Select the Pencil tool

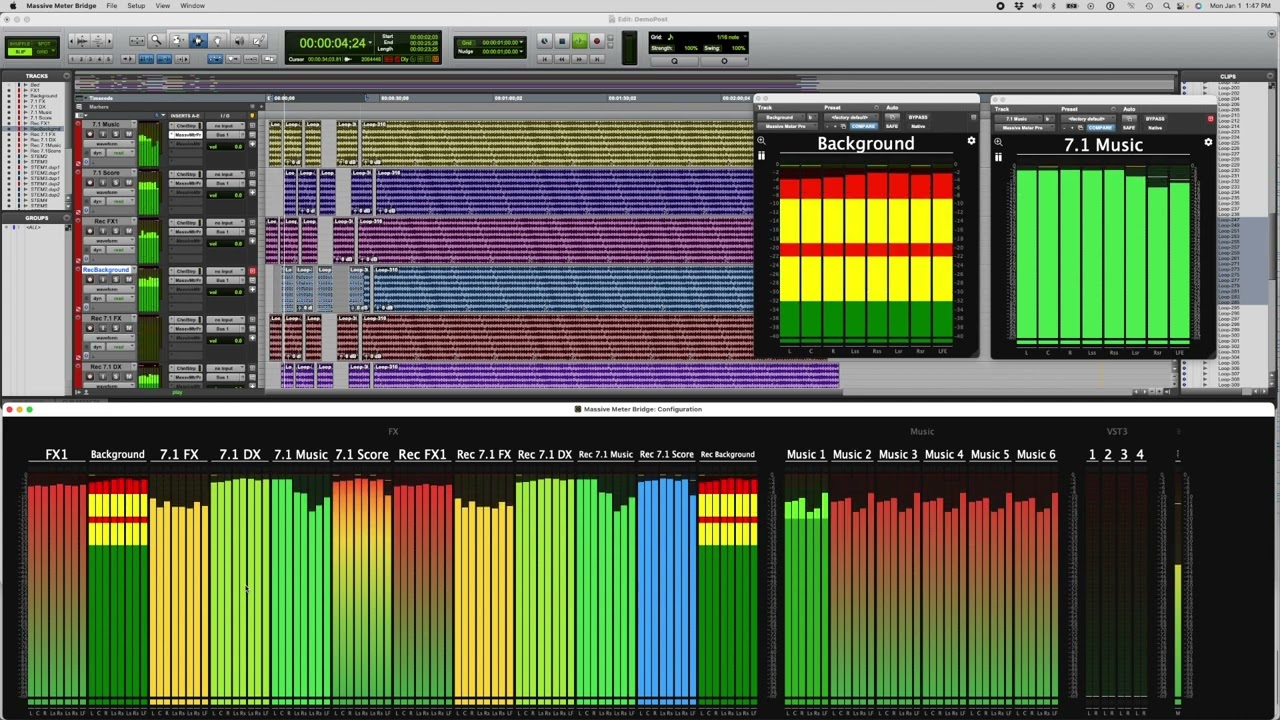pyautogui.click(x=259, y=41)
